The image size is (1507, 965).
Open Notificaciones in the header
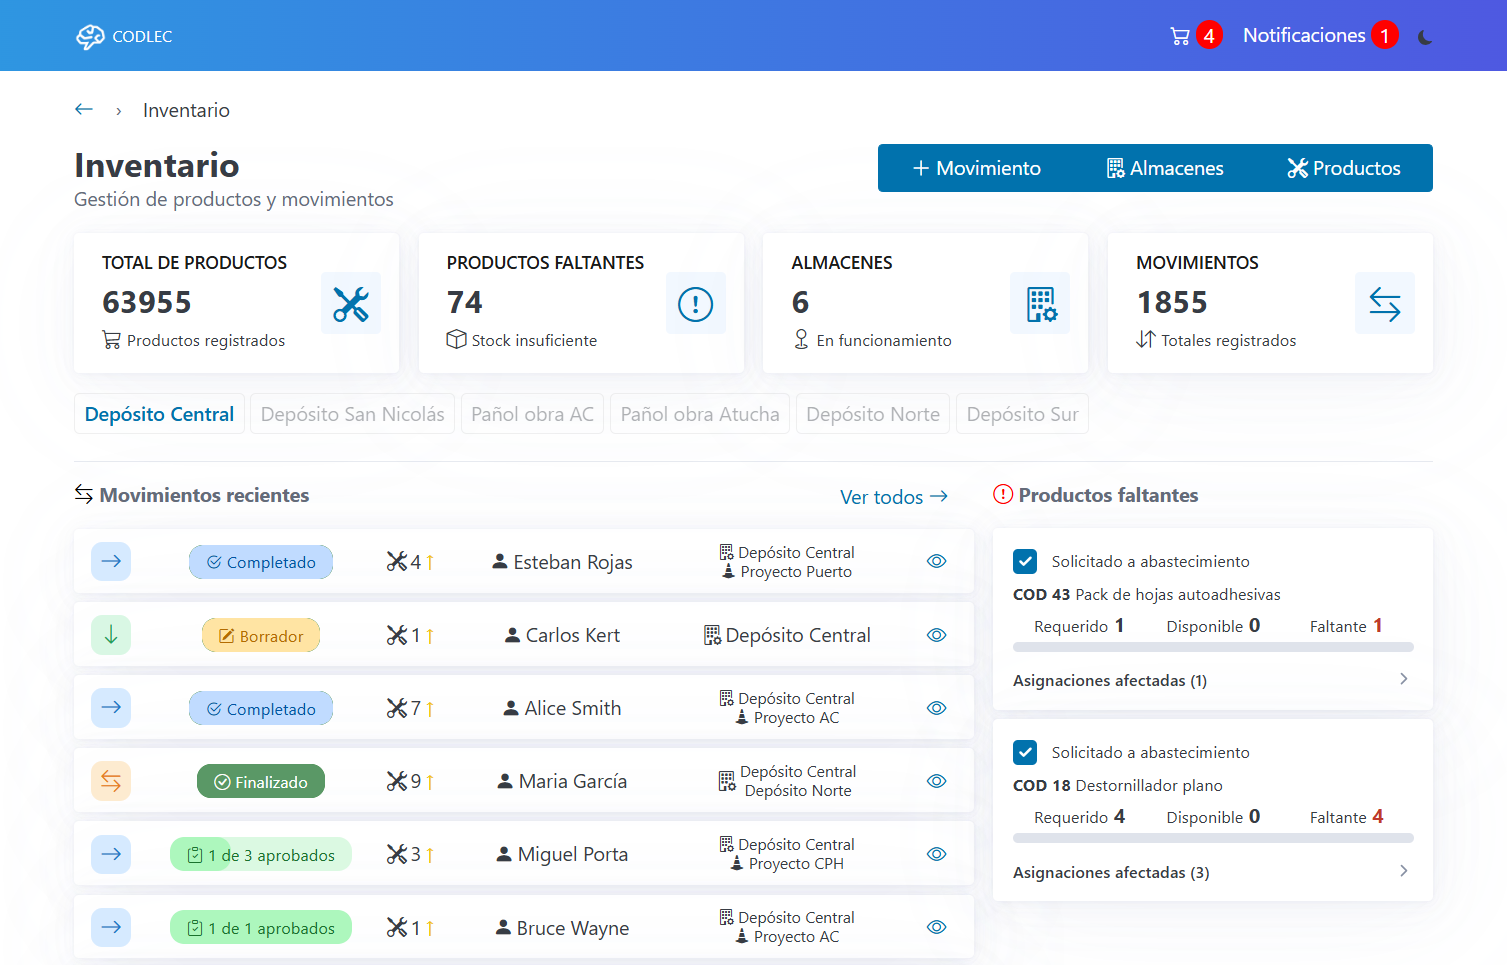coord(1304,36)
